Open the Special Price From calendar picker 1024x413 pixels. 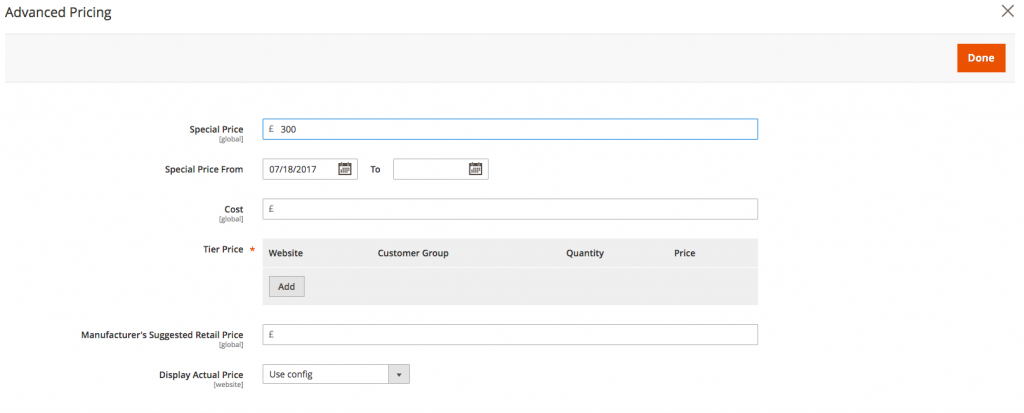coord(344,169)
